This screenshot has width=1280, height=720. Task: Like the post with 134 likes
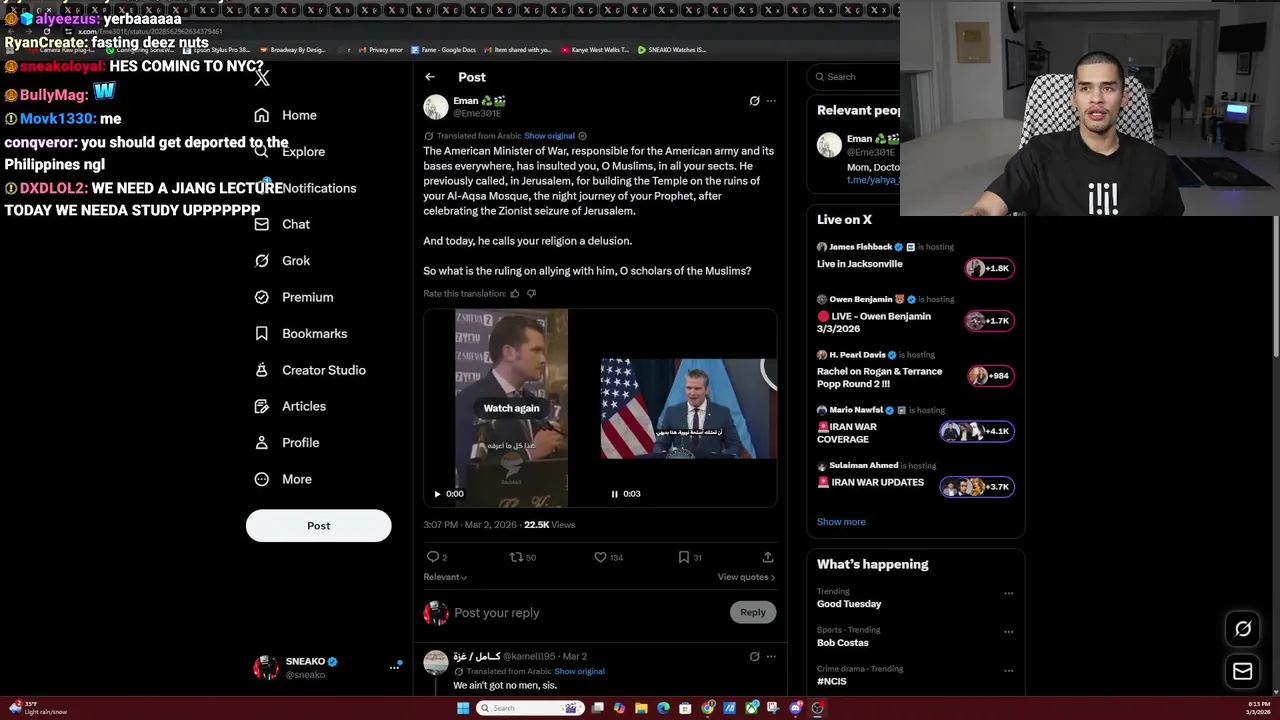coord(600,557)
